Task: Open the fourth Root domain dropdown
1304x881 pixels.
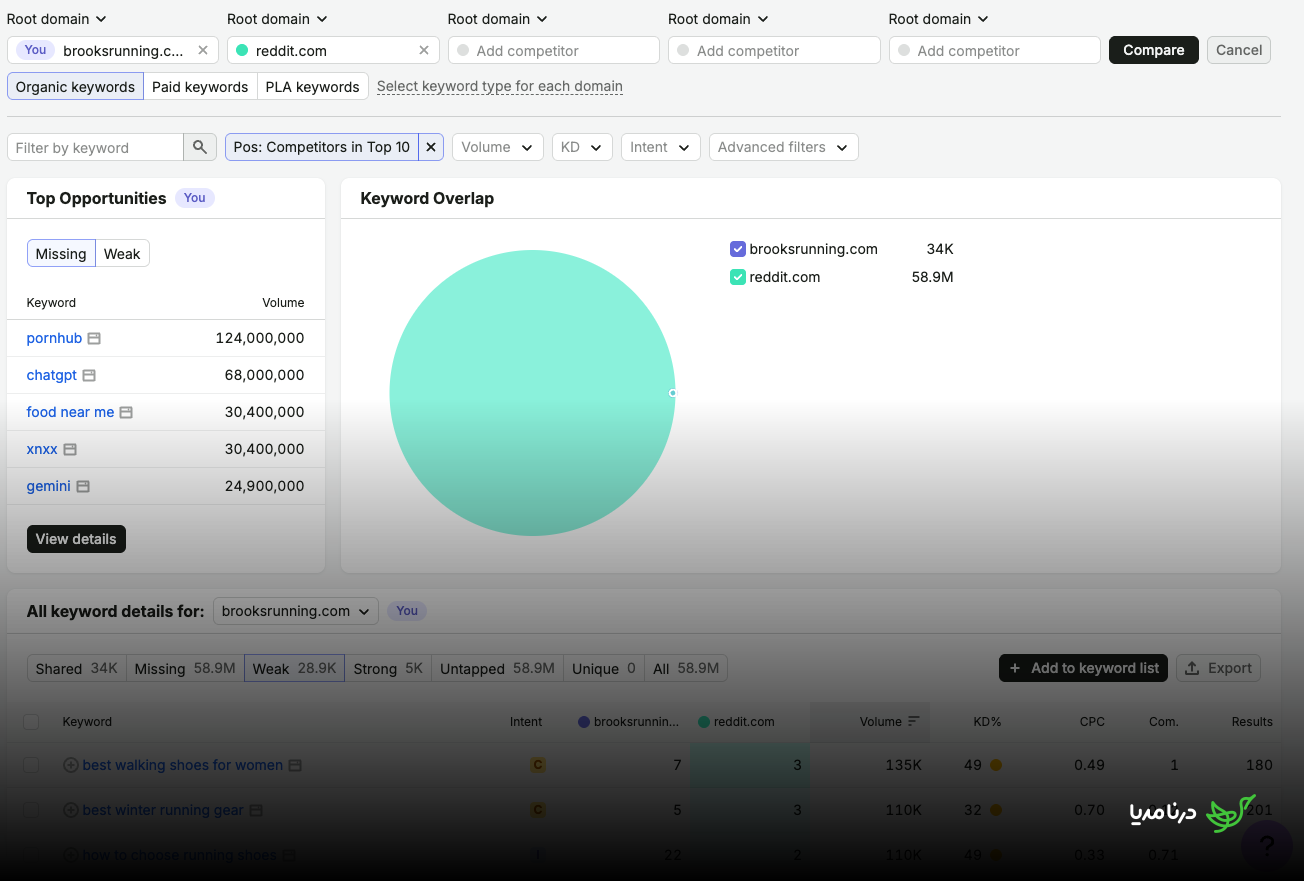Action: [718, 19]
